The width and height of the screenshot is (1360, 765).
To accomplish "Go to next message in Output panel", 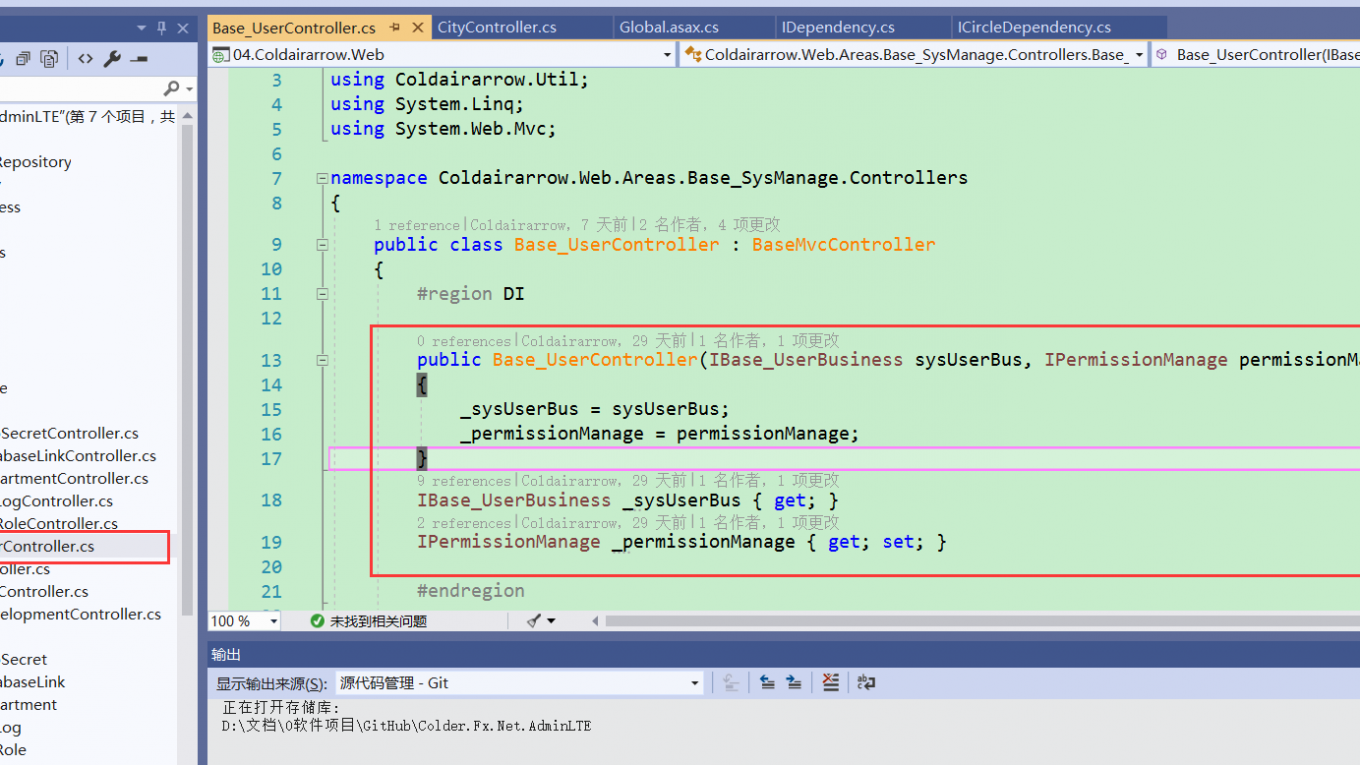I will pos(793,682).
